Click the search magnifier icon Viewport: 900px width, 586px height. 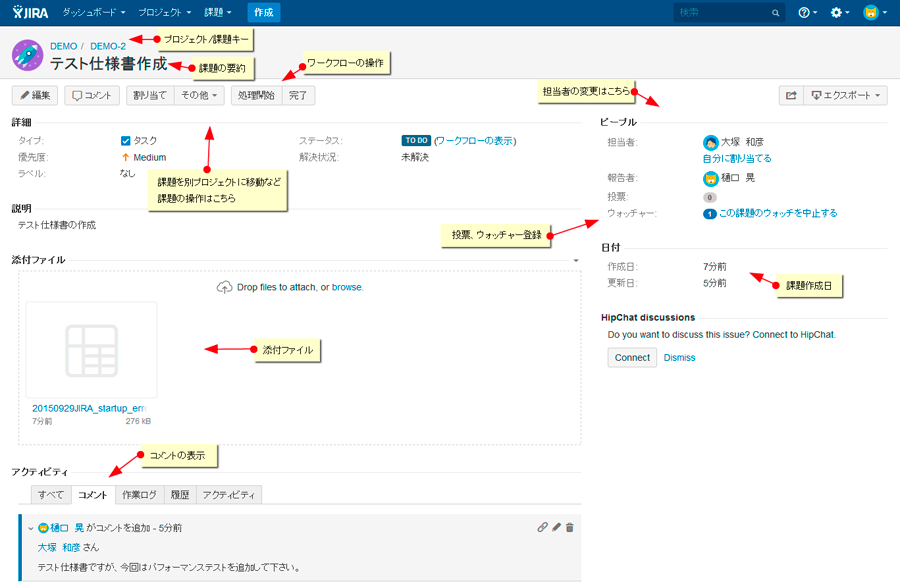click(x=775, y=13)
